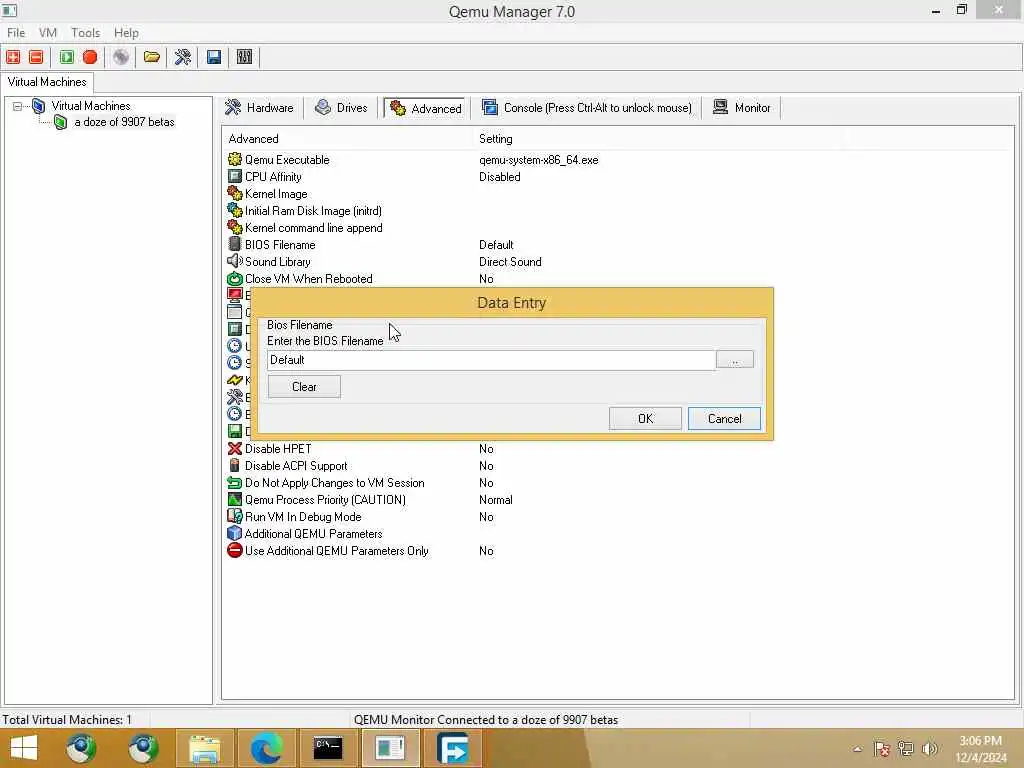Click the Close VM When Rebooted icon
This screenshot has height=768, width=1024.
234,278
